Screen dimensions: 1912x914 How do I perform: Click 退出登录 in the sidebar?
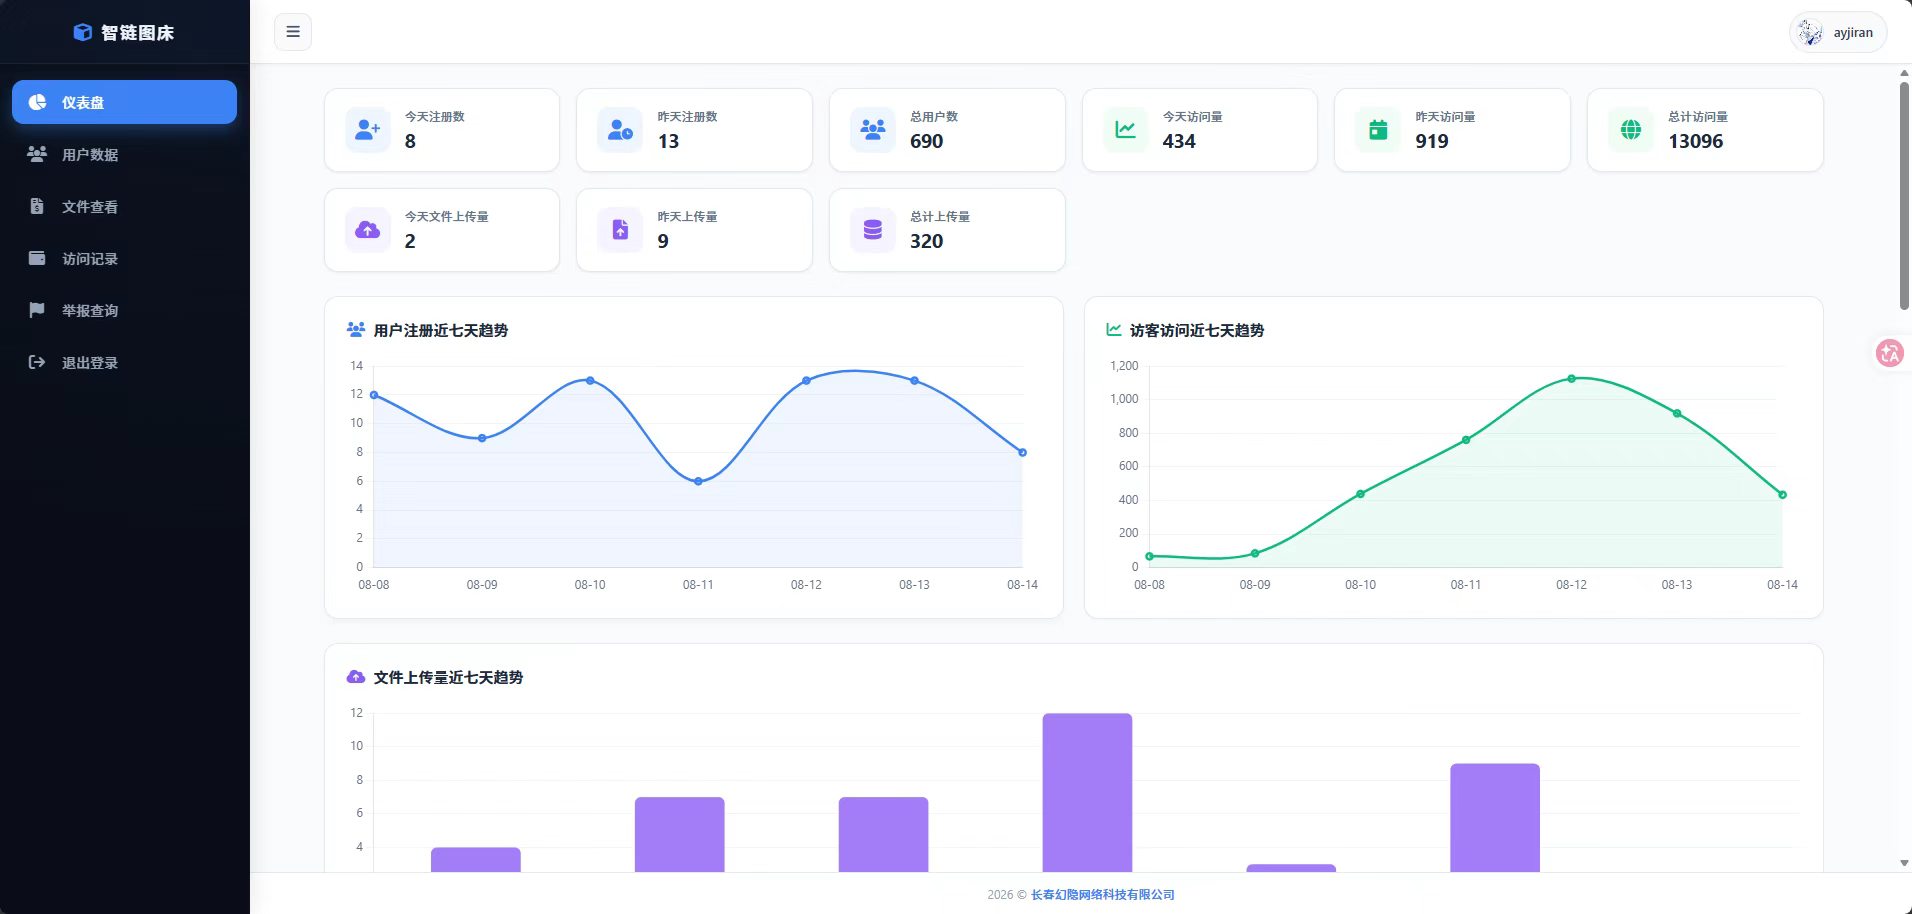[x=124, y=362]
